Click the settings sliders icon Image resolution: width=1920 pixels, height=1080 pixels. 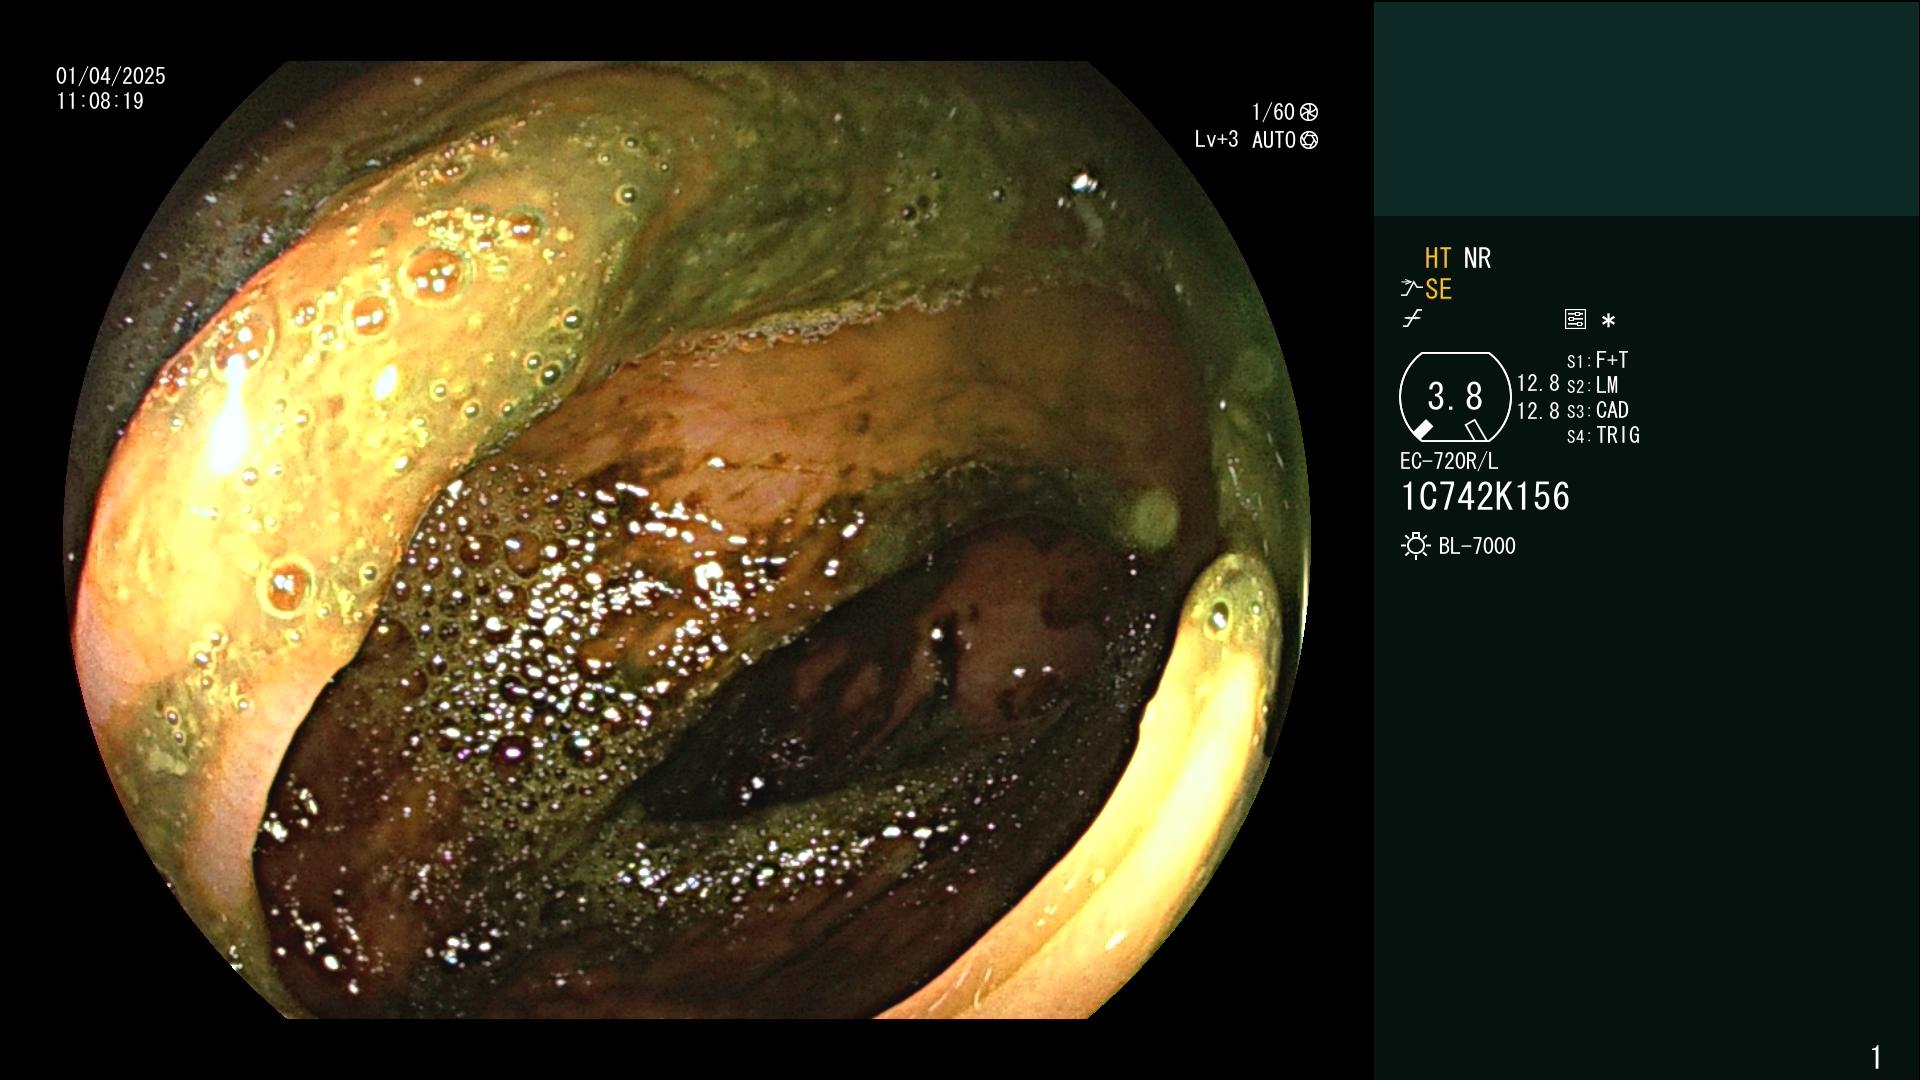(1575, 320)
